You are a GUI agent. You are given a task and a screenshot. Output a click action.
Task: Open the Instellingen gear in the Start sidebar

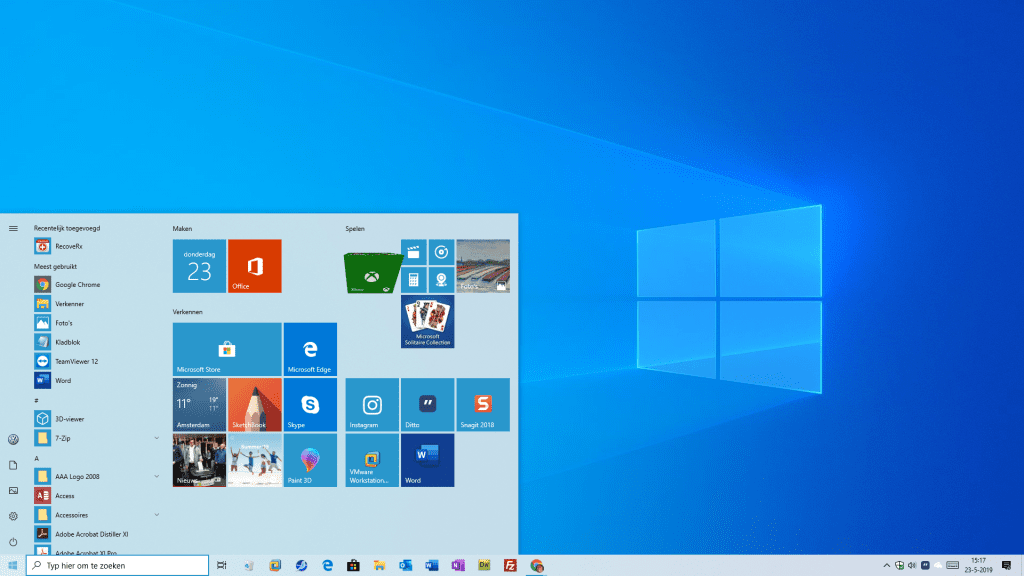[x=13, y=514]
